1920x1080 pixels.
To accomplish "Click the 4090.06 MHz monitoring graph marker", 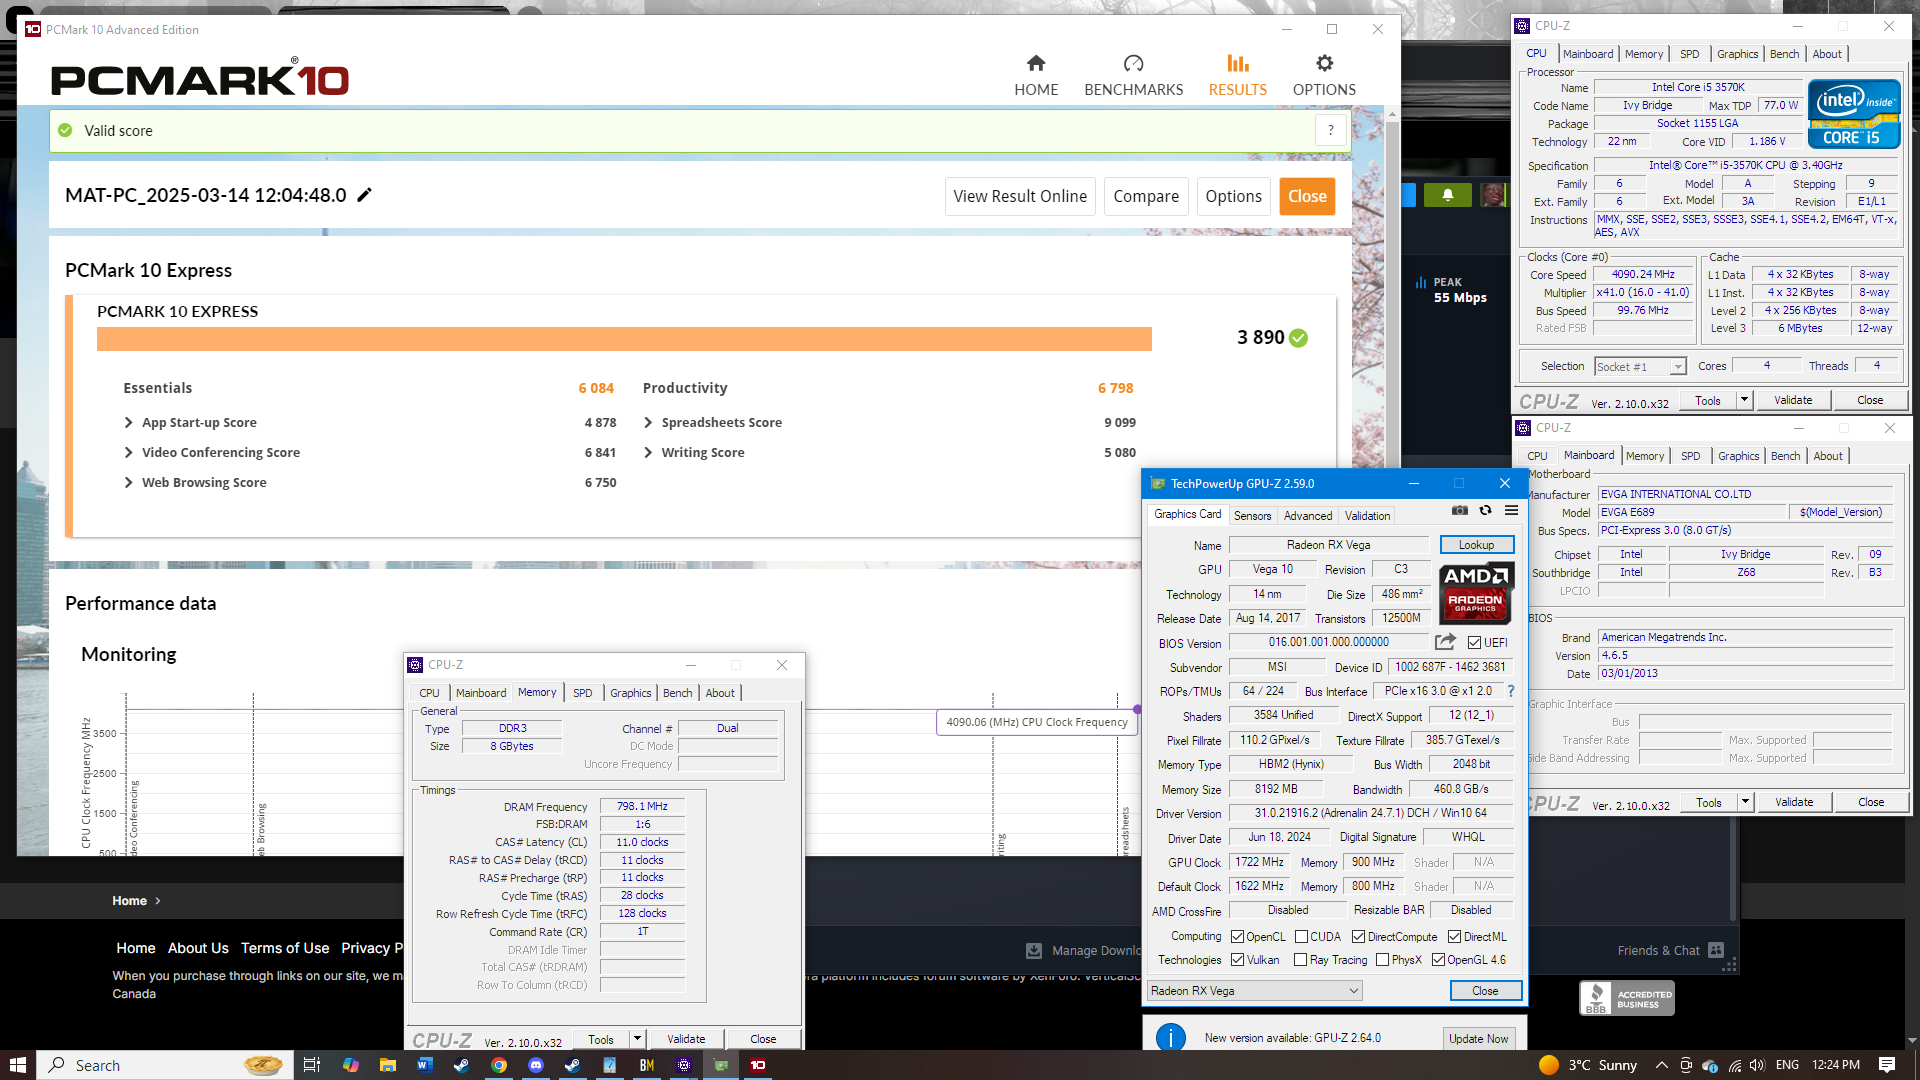I will [x=1138, y=710].
